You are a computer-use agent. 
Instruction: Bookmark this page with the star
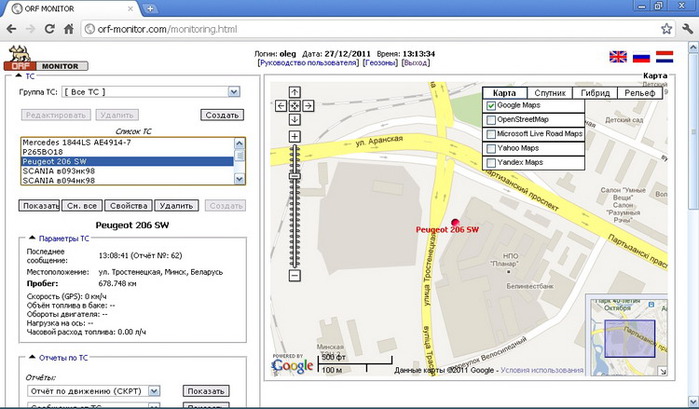pos(666,29)
